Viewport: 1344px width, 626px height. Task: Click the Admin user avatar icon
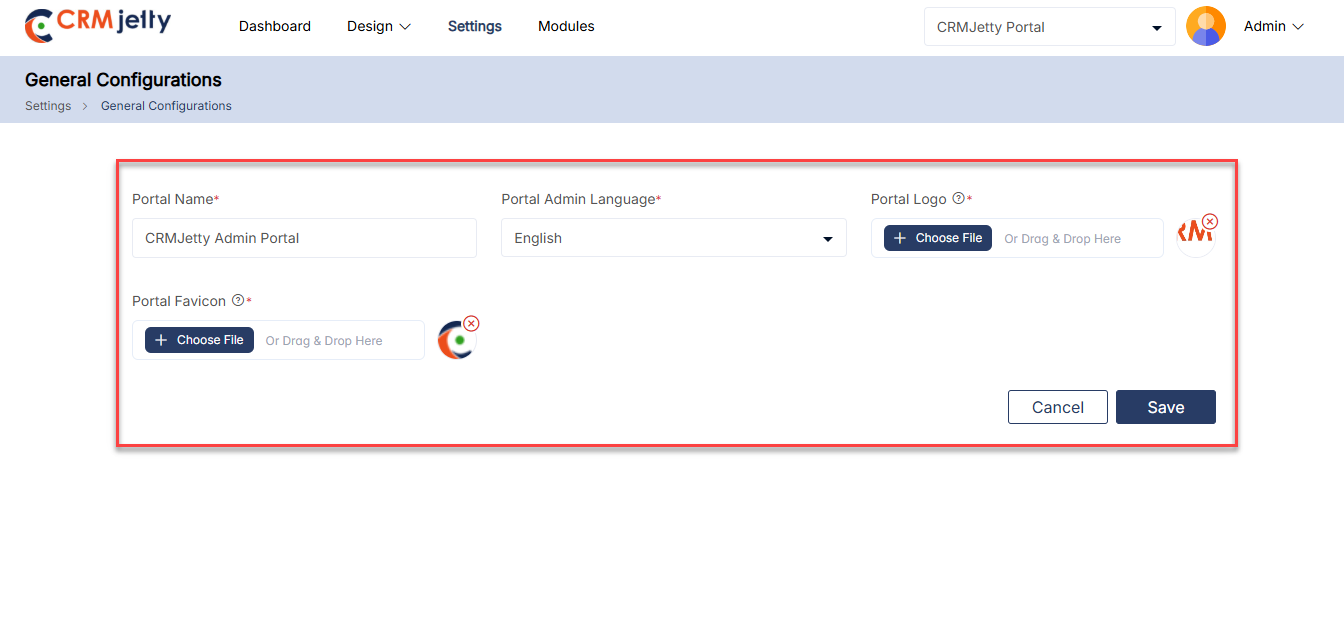1205,27
